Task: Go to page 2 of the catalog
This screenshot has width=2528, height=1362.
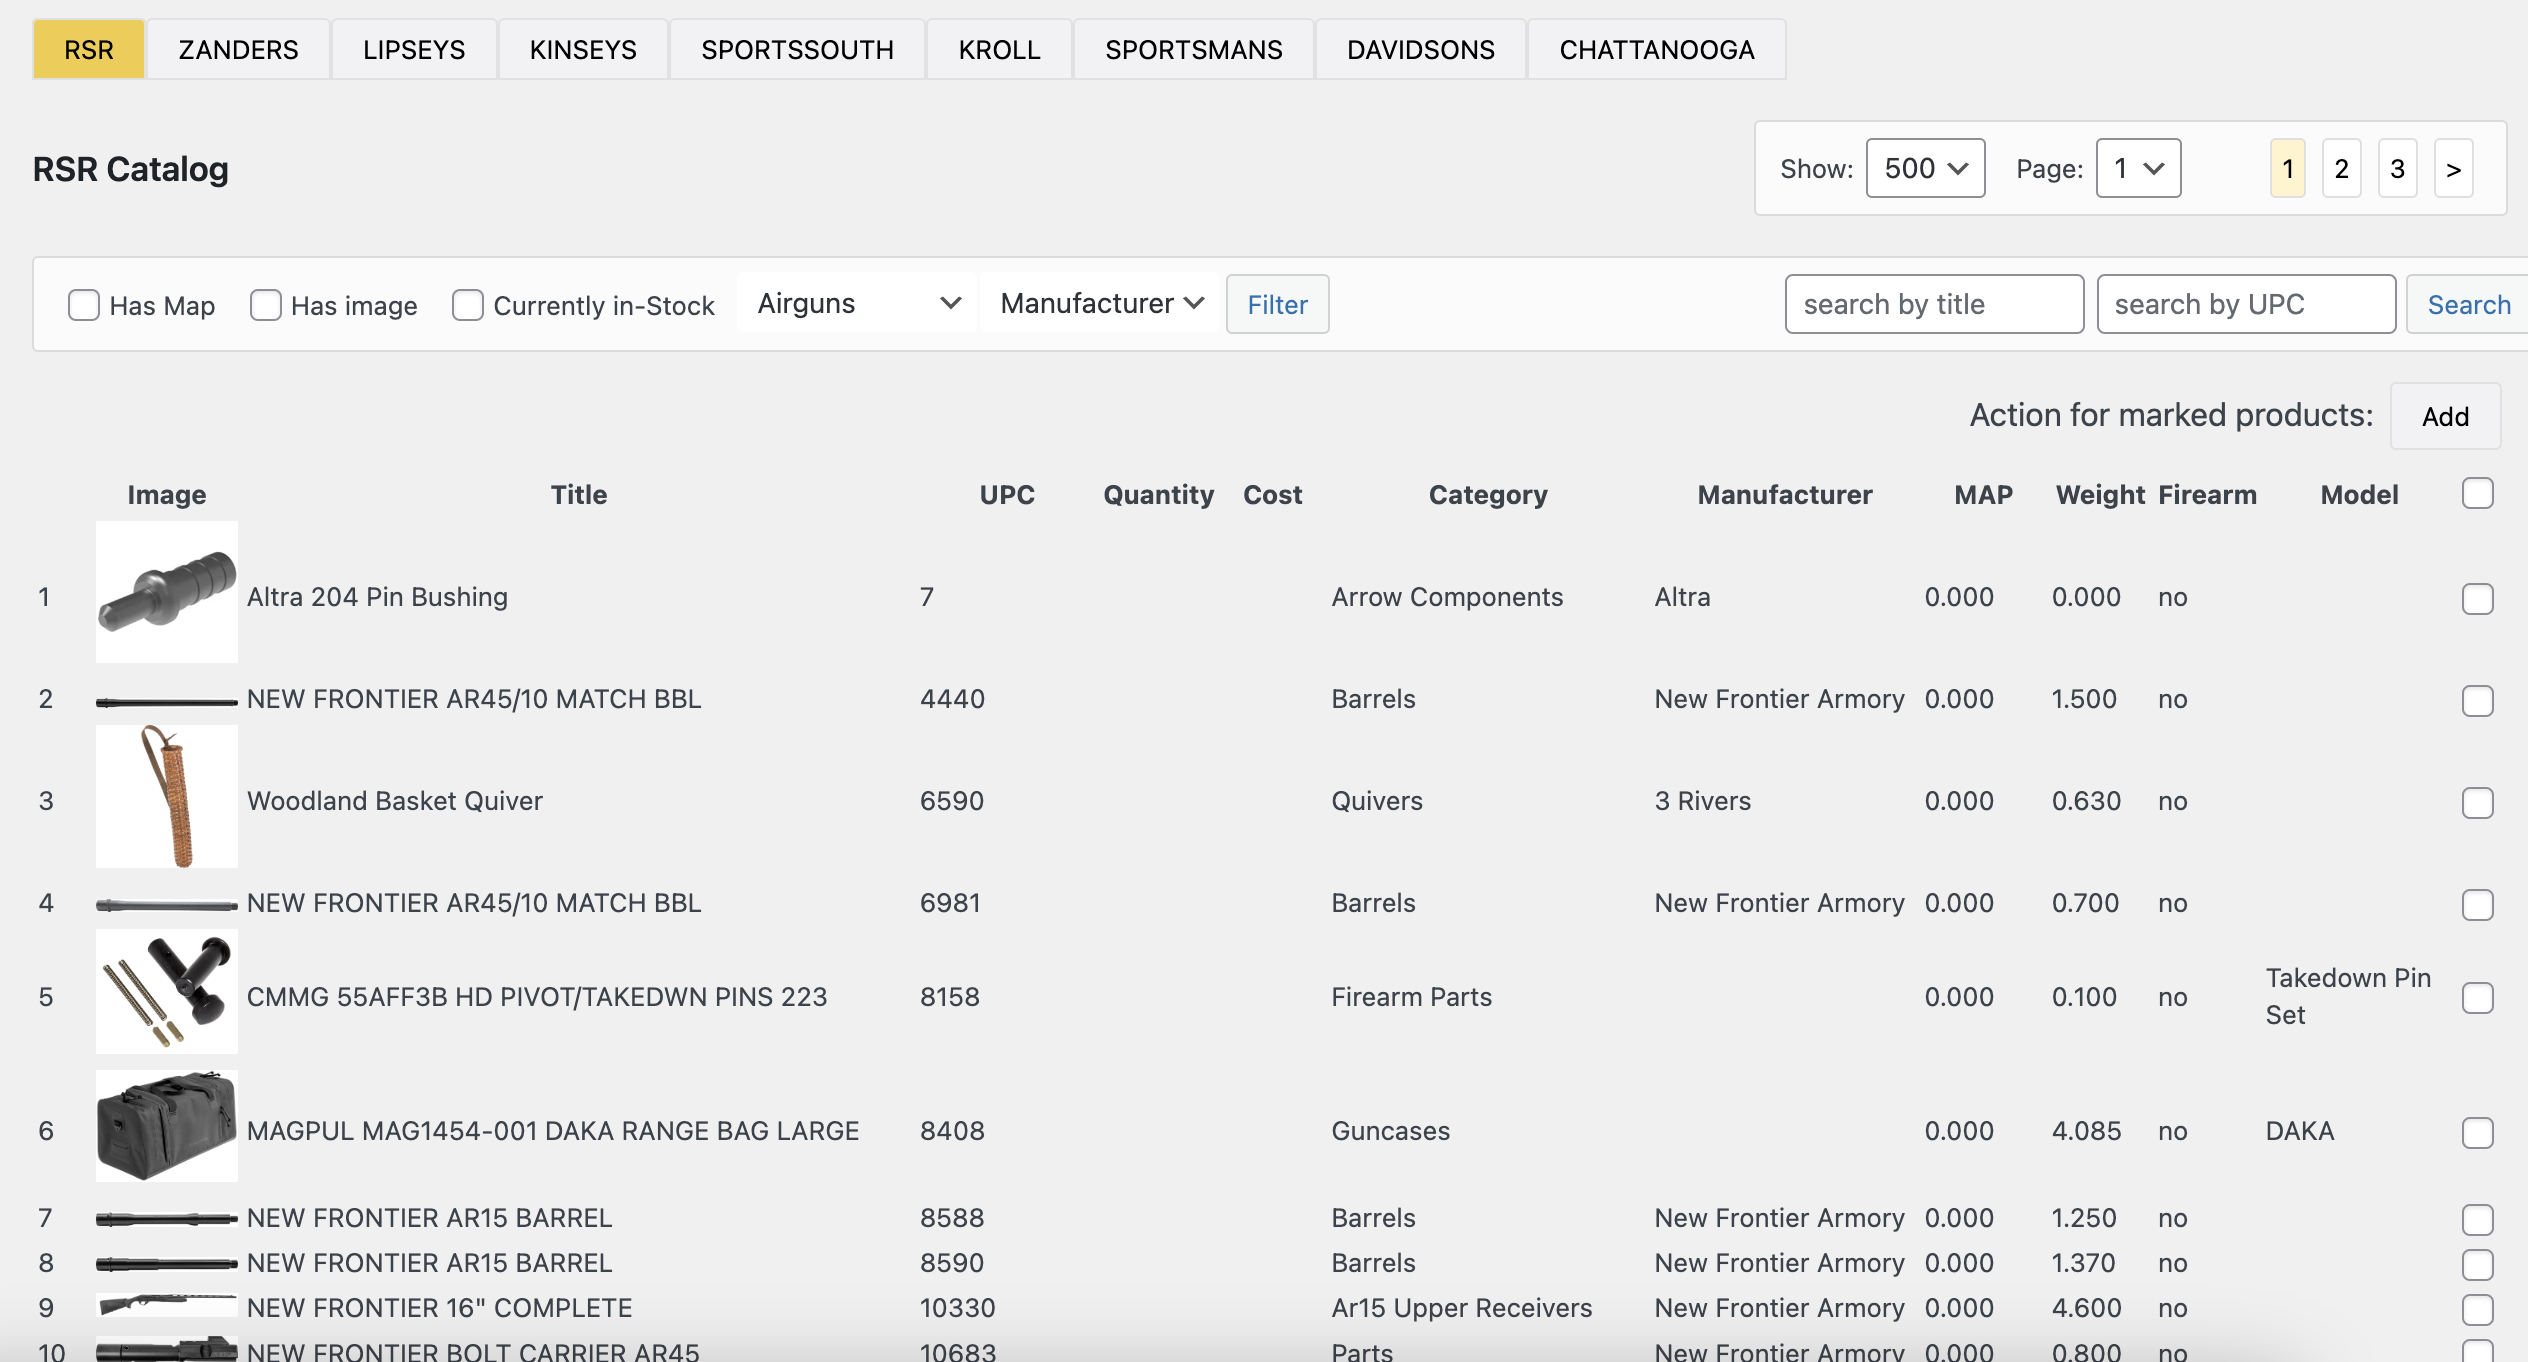Action: [2341, 168]
